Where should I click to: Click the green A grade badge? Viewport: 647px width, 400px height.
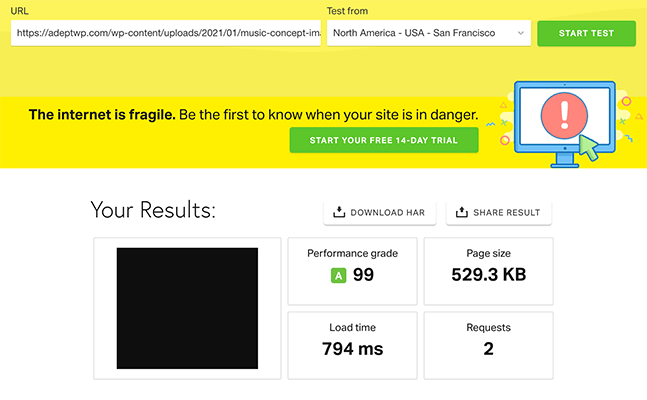click(x=338, y=274)
